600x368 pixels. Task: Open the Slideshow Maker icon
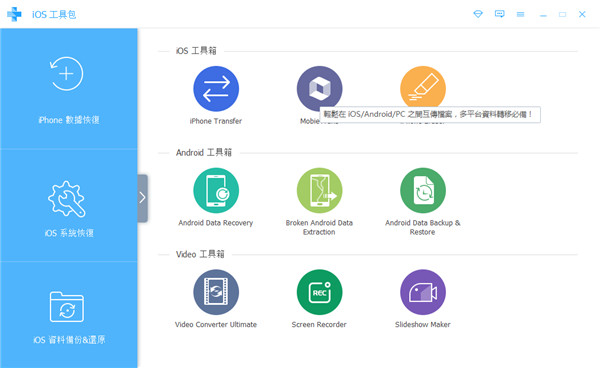point(423,292)
